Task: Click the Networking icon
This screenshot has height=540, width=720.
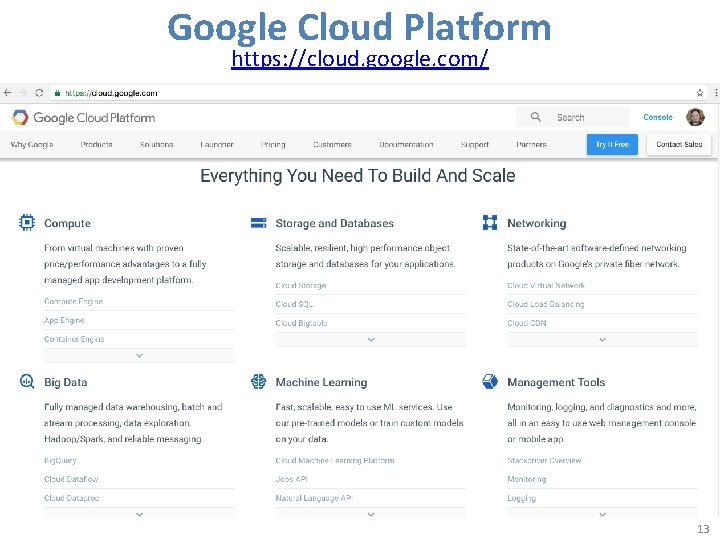Action: [x=490, y=222]
